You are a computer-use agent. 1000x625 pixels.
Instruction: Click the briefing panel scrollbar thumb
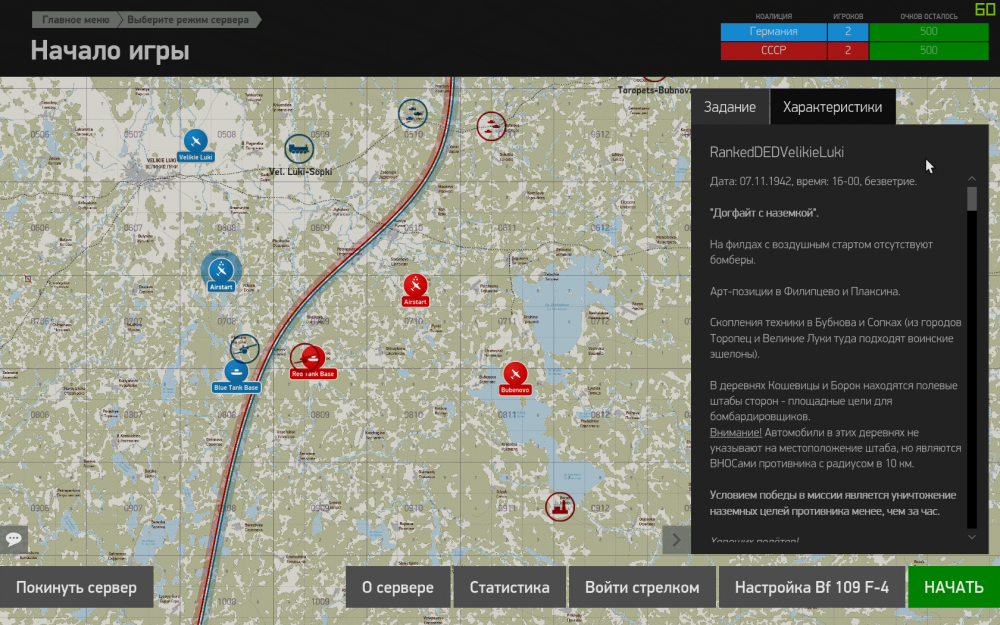click(x=971, y=198)
